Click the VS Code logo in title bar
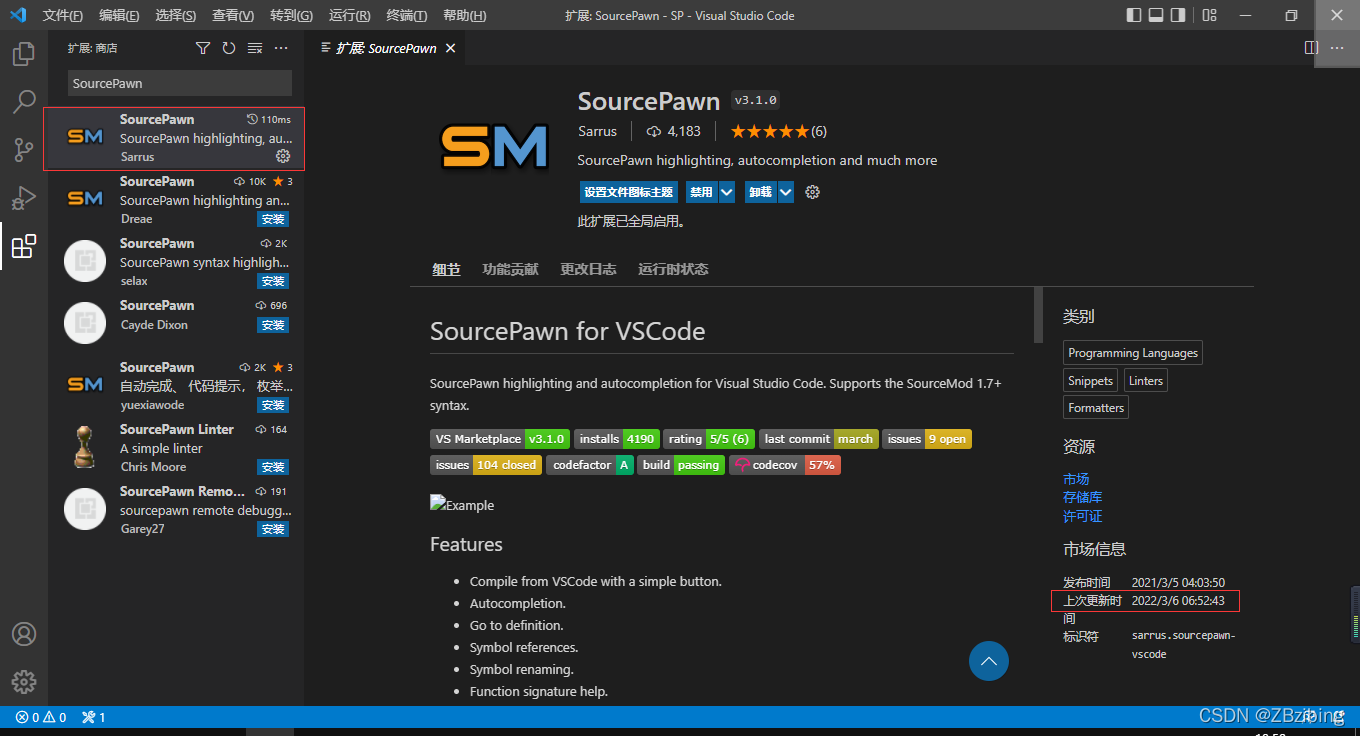Screen dimensions: 1360x736 pos(18,15)
